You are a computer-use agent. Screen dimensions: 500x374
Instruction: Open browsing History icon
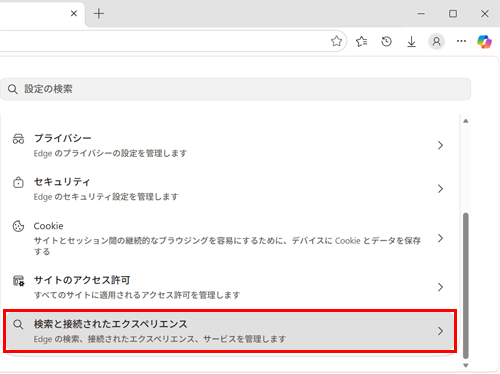click(x=386, y=41)
